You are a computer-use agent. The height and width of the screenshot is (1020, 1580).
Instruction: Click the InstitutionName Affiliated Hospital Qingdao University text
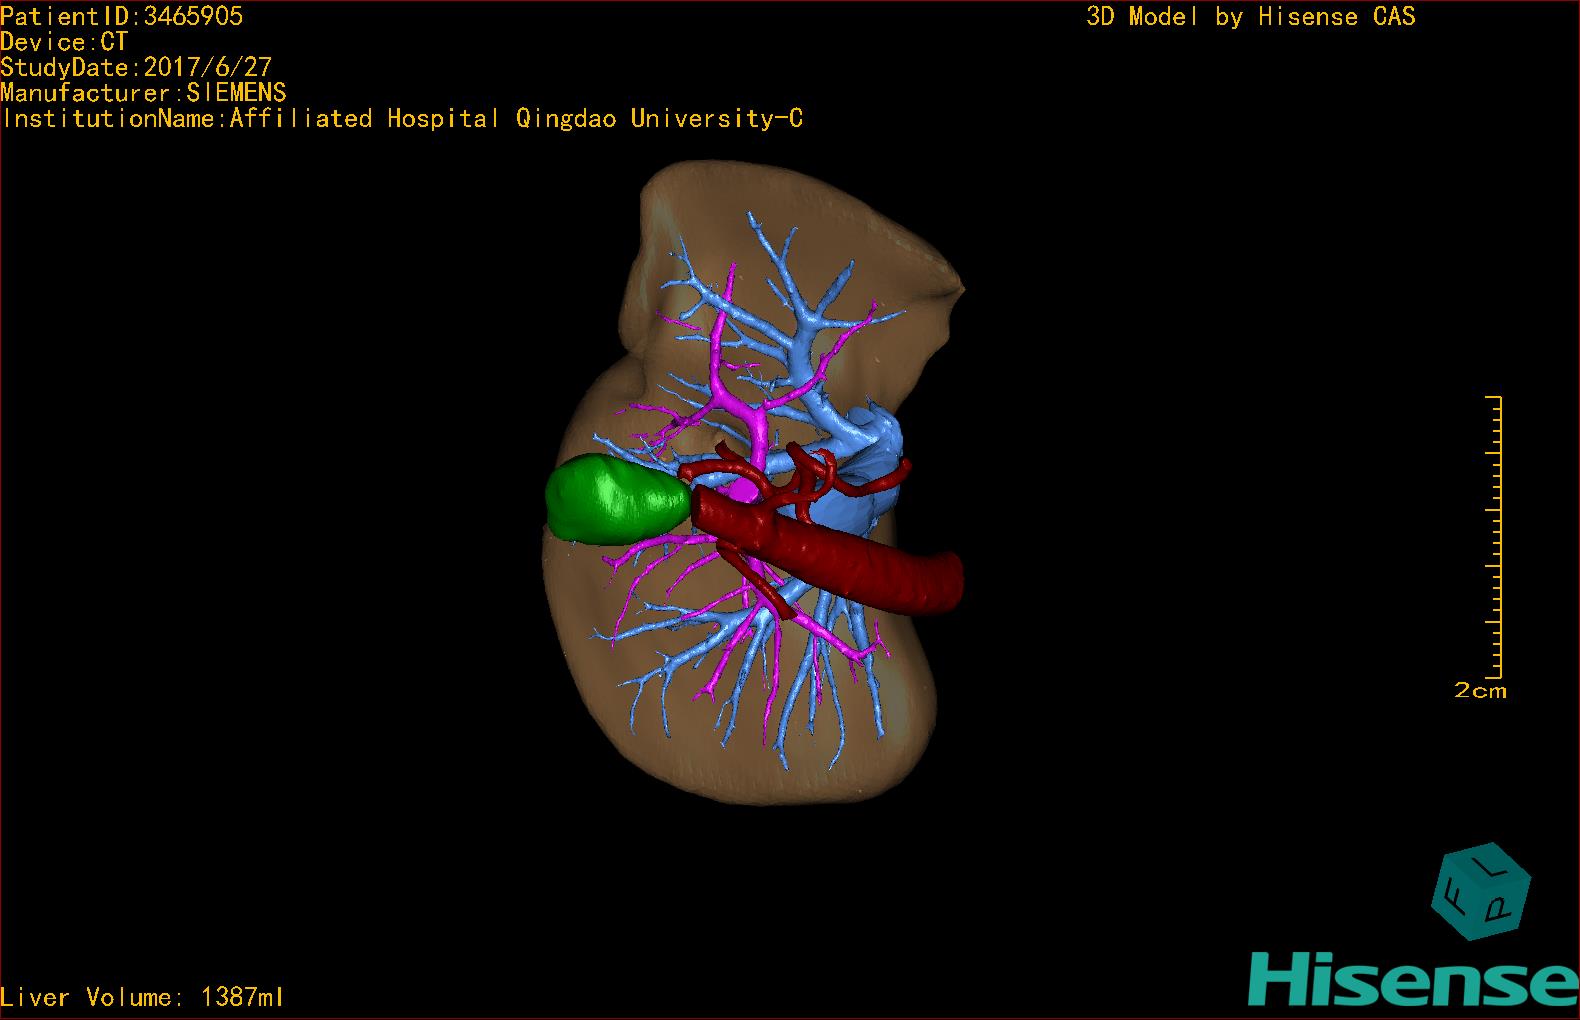coord(402,119)
